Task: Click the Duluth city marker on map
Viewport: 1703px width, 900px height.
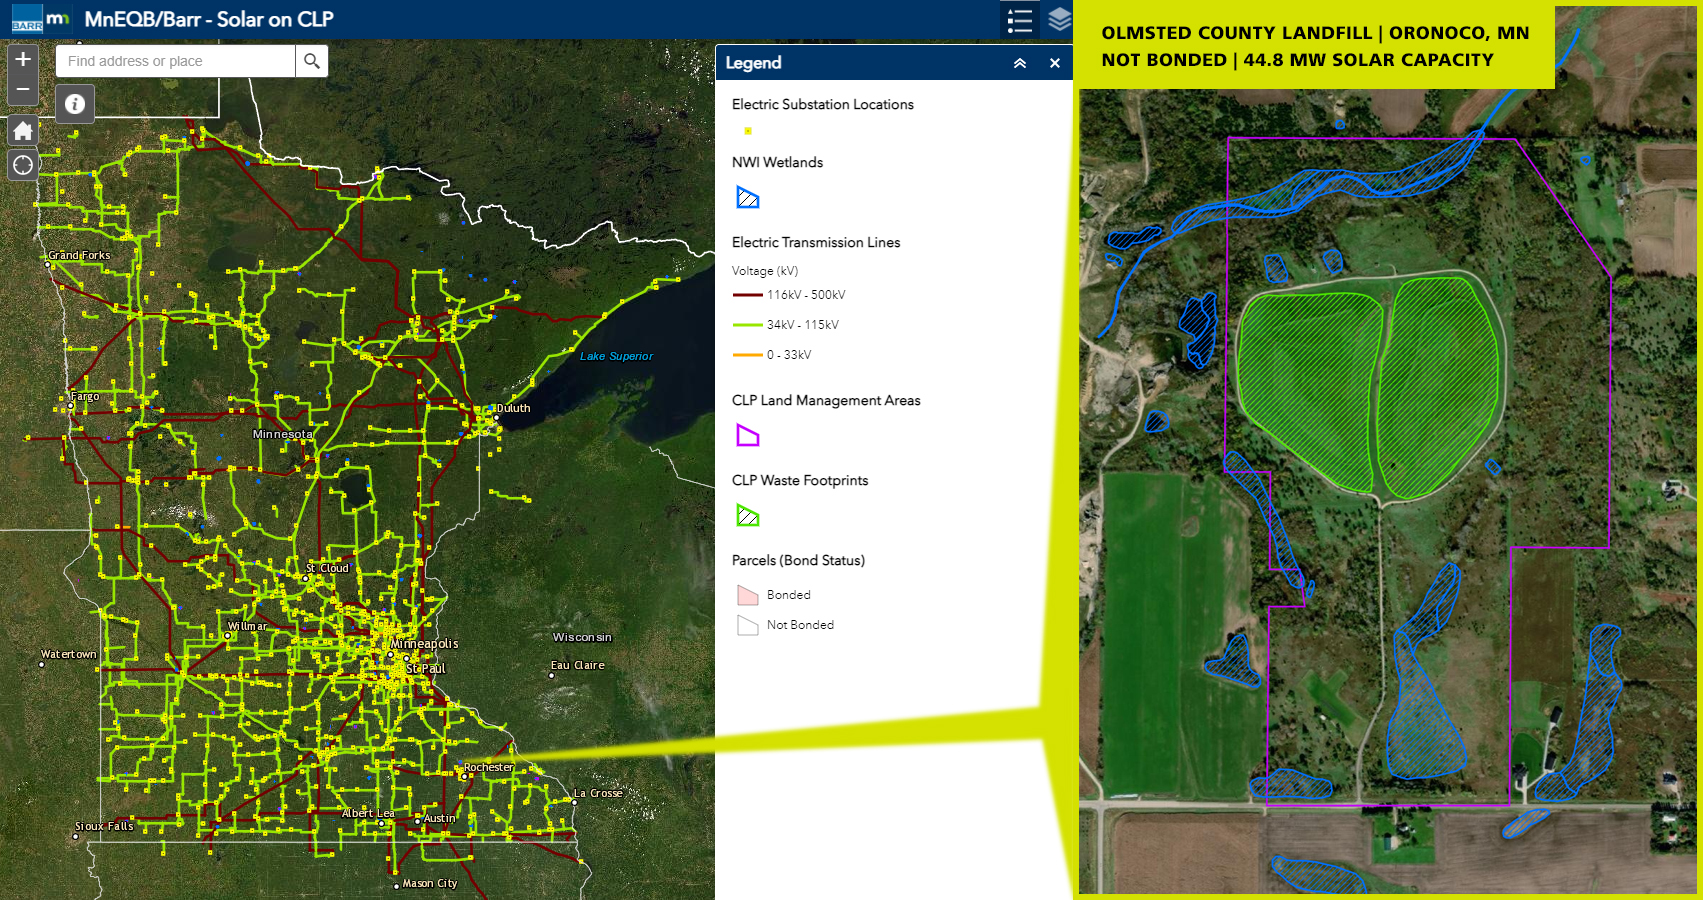Action: (497, 417)
